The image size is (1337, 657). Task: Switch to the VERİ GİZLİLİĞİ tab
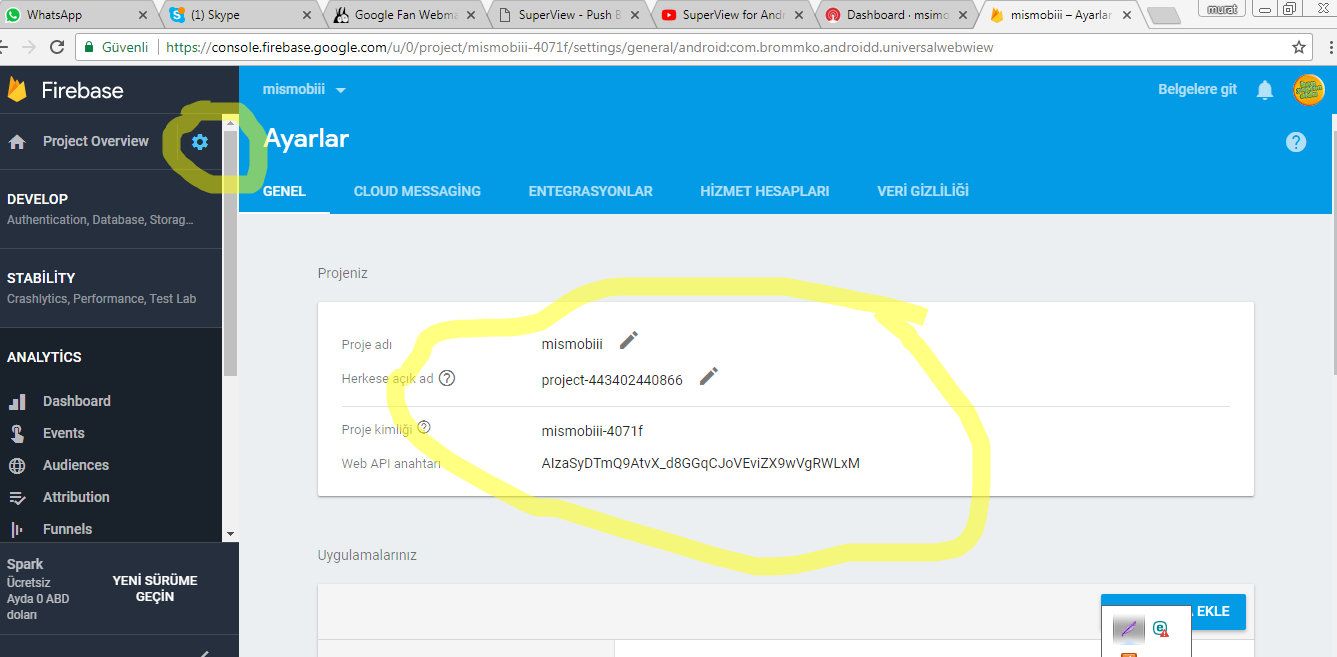(922, 191)
